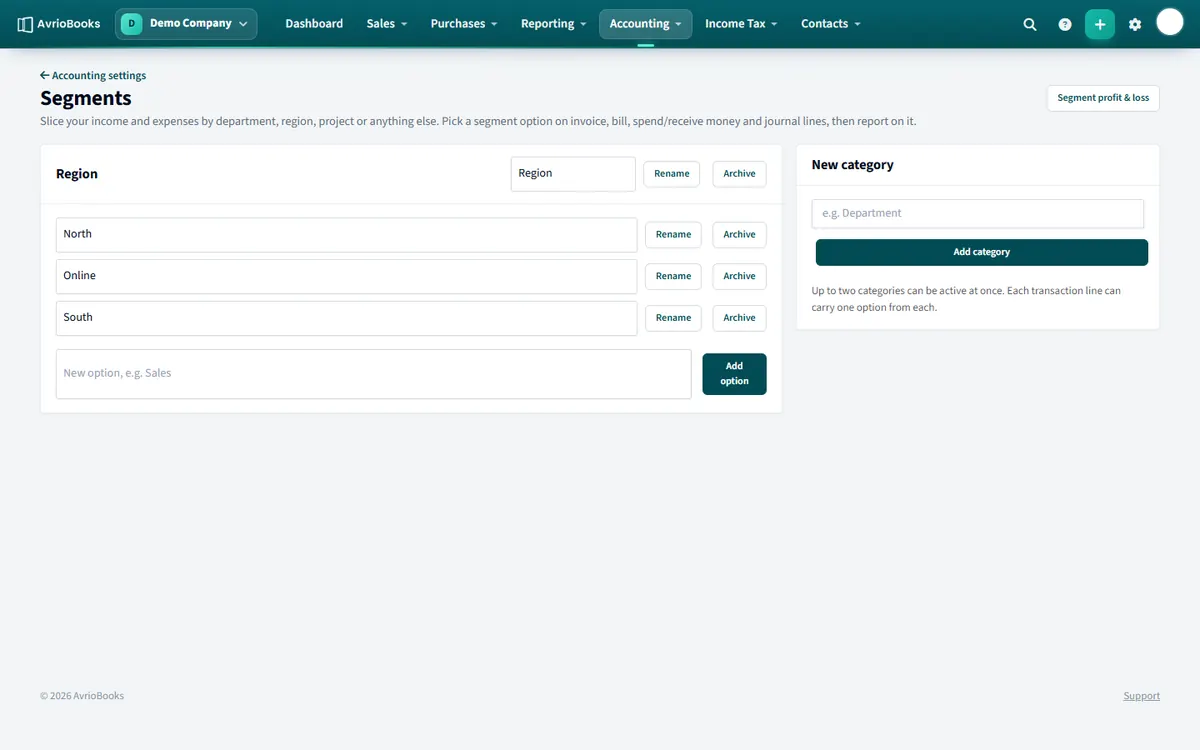Rename the Region category

(x=672, y=174)
